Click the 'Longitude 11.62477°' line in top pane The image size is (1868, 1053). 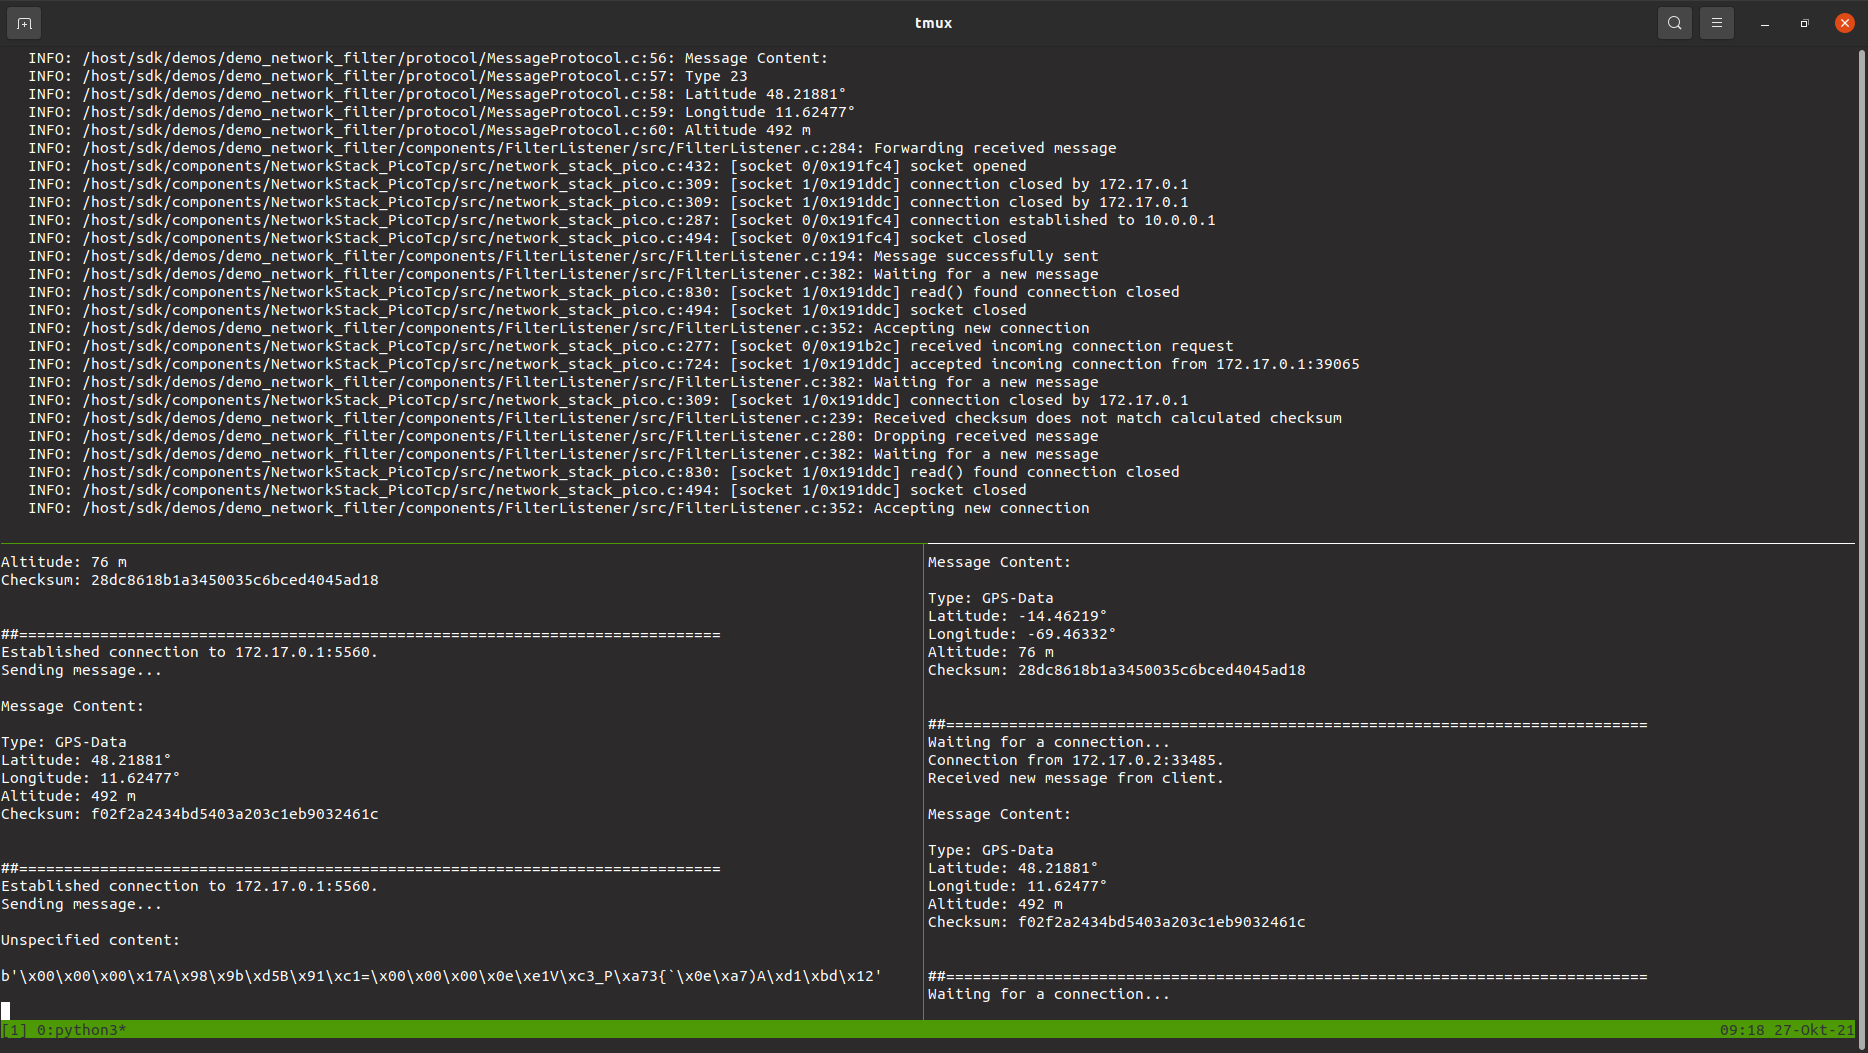click(x=441, y=112)
